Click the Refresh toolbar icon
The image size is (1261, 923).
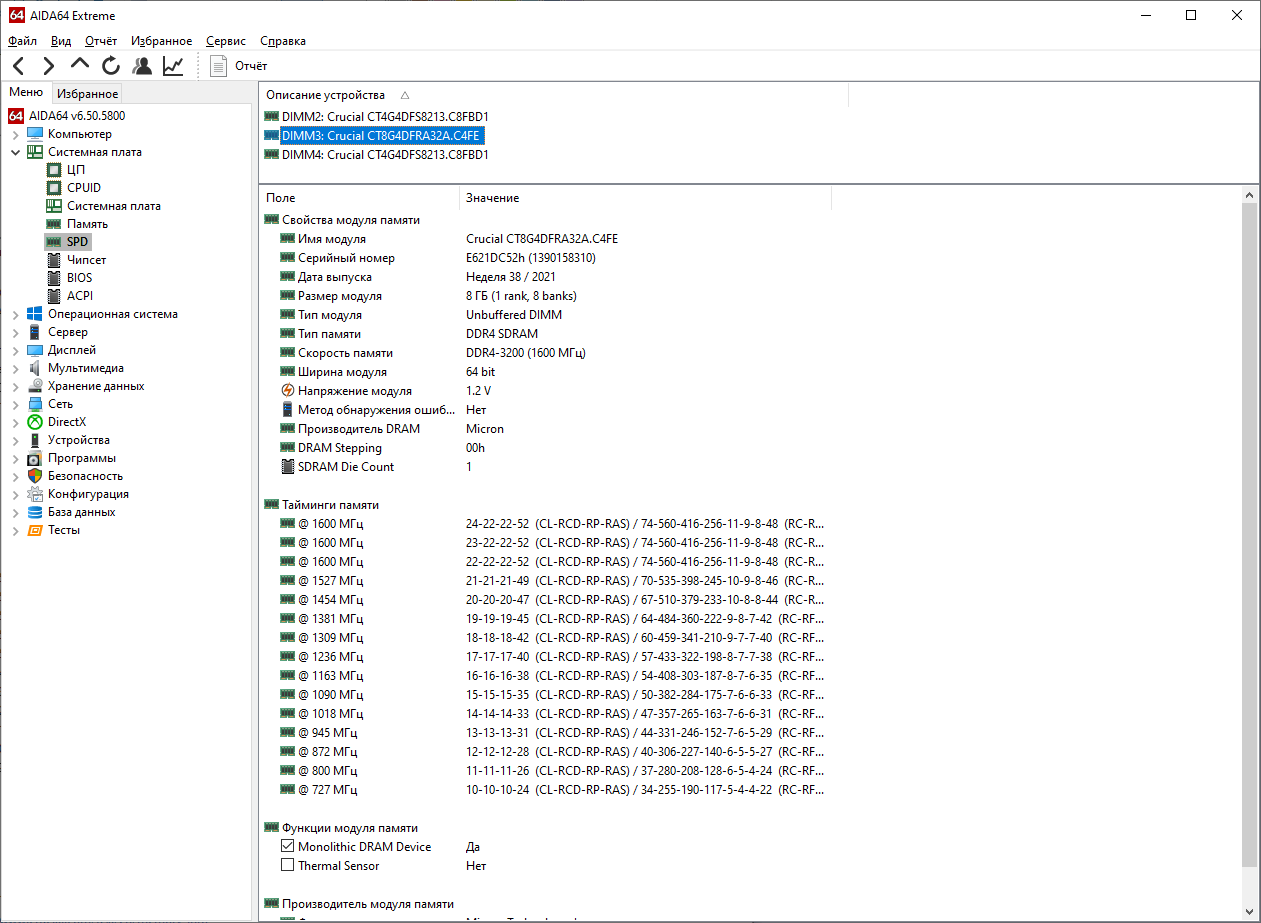coord(111,66)
